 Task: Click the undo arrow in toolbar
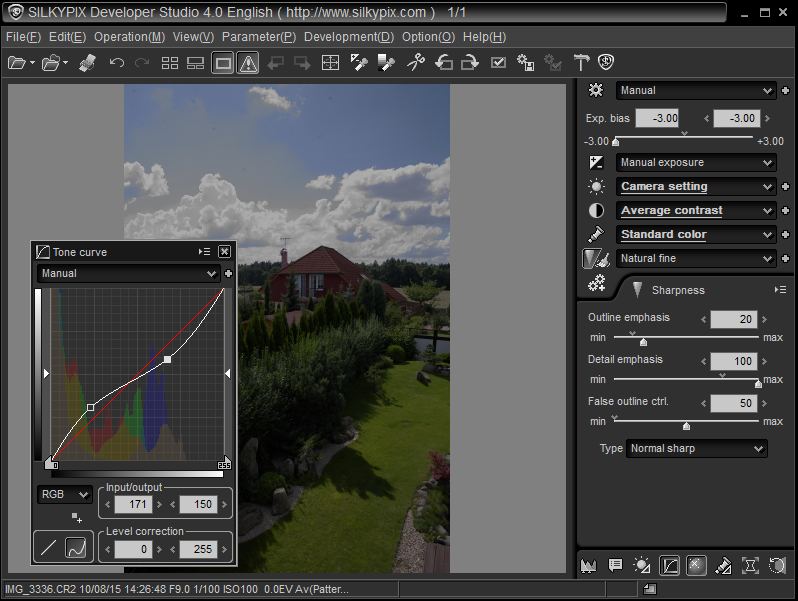pyautogui.click(x=117, y=63)
